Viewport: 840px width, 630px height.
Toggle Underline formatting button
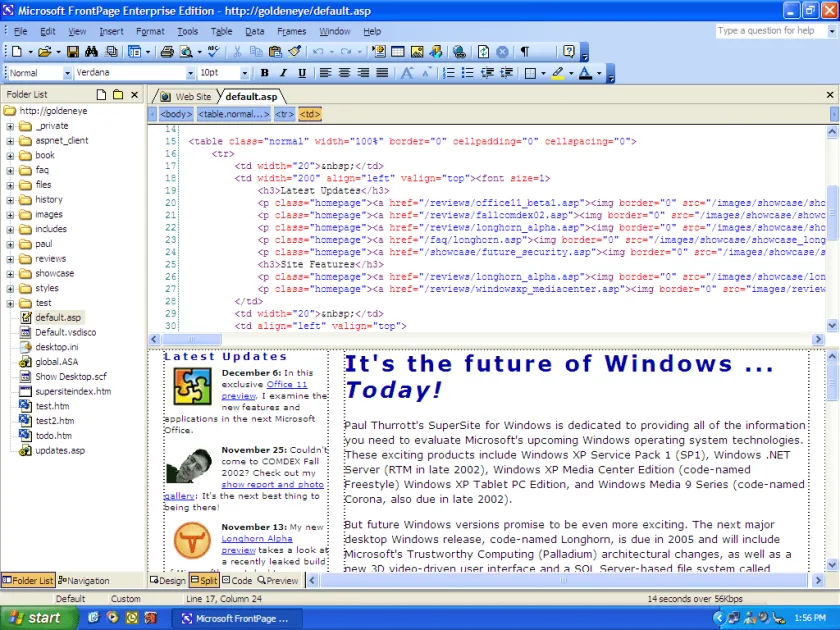tap(302, 73)
